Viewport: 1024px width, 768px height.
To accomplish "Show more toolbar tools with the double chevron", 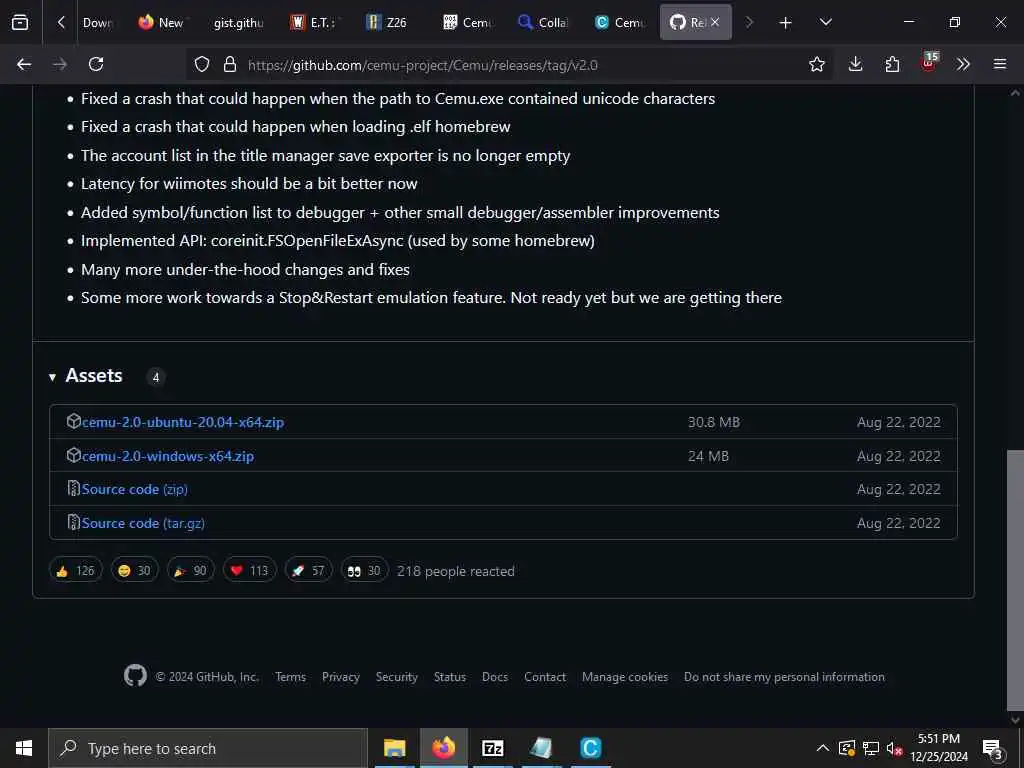I will (963, 64).
